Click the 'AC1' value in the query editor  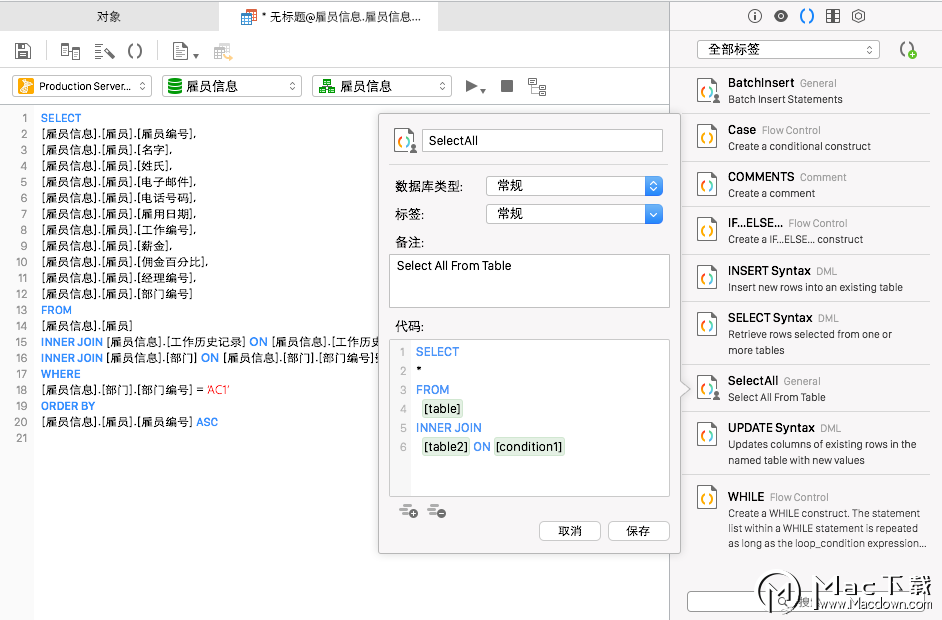click(x=218, y=390)
